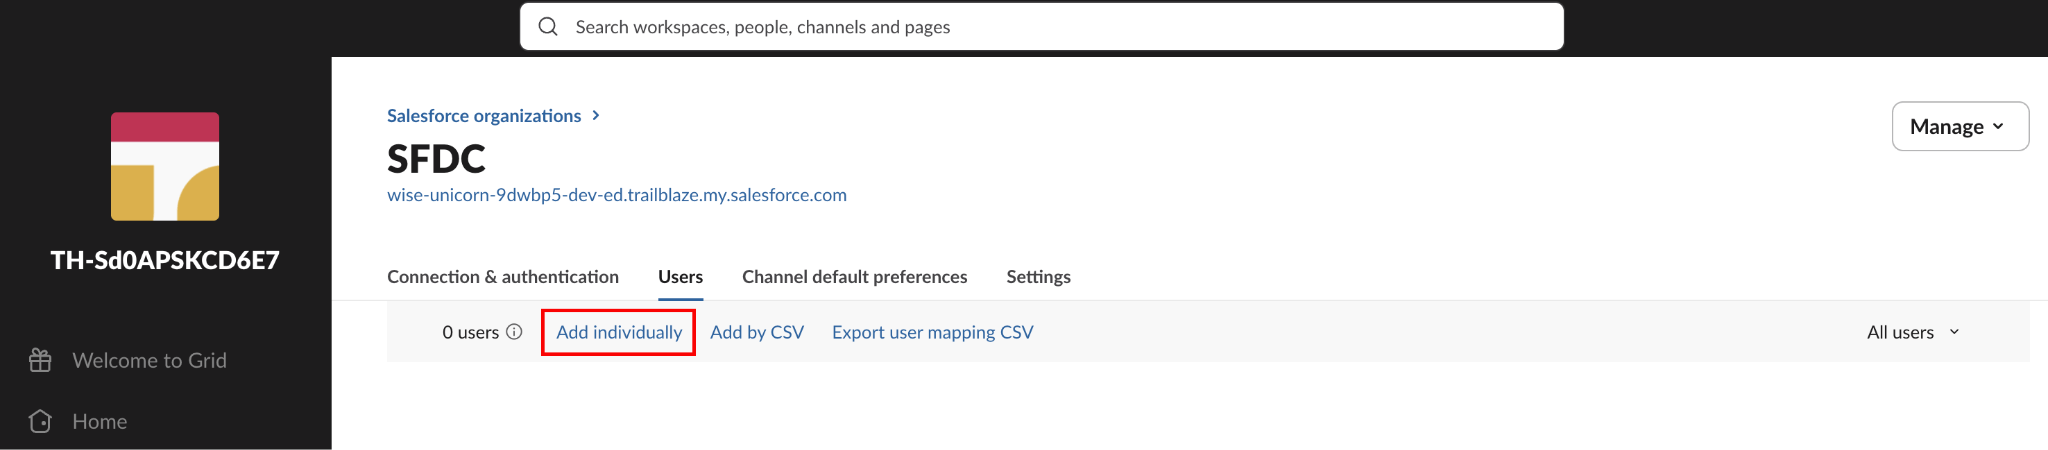Screen dimensions: 2048x450
Task: Click the TH-Sd0APSKCD6E7 workspace name
Action: coord(165,260)
